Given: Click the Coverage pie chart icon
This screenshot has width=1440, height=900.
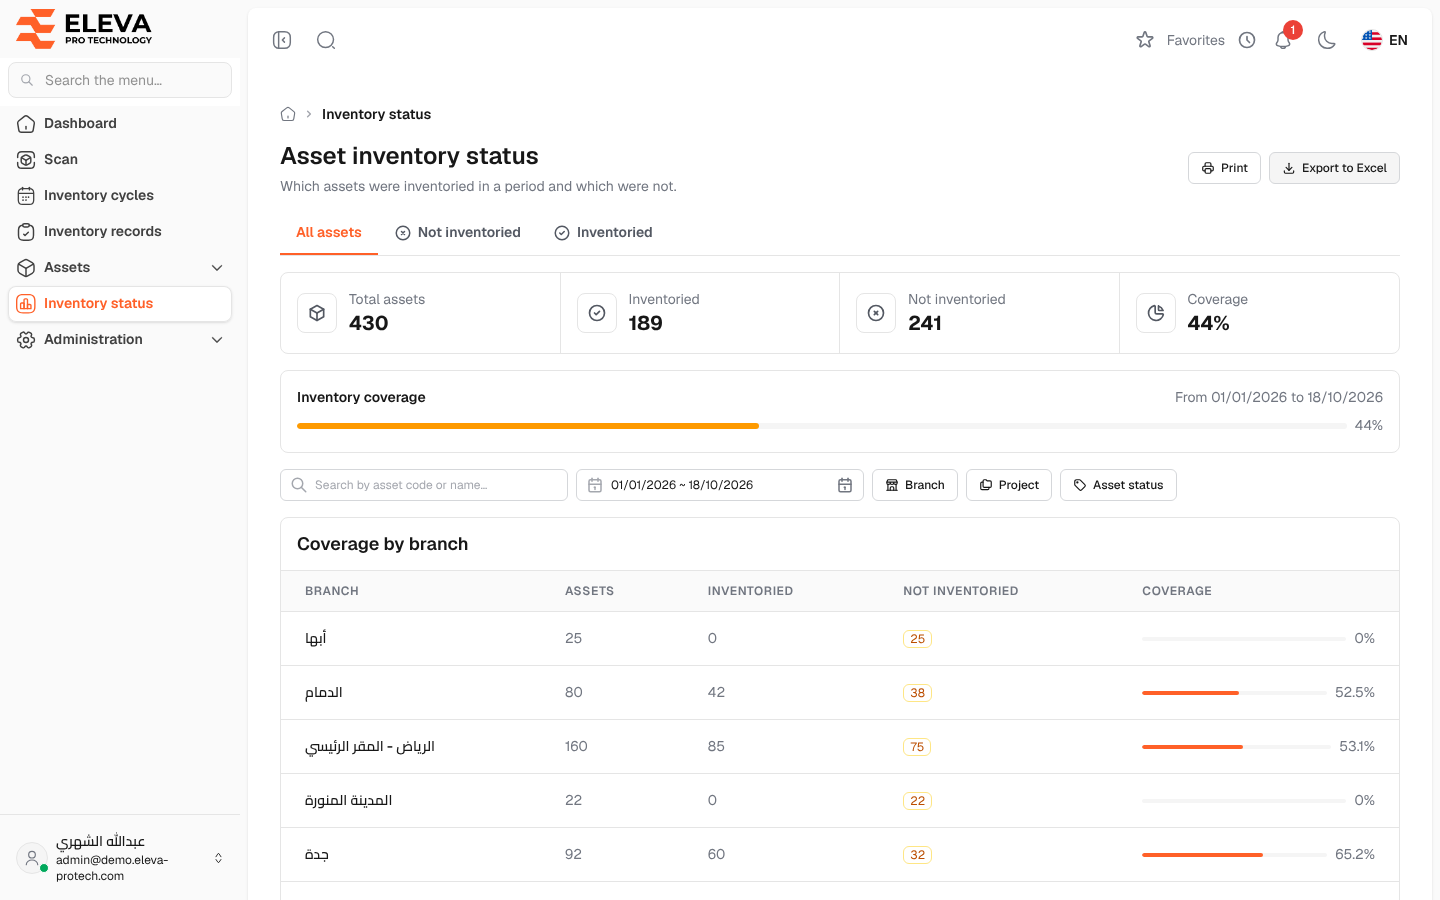Looking at the screenshot, I should (1156, 313).
